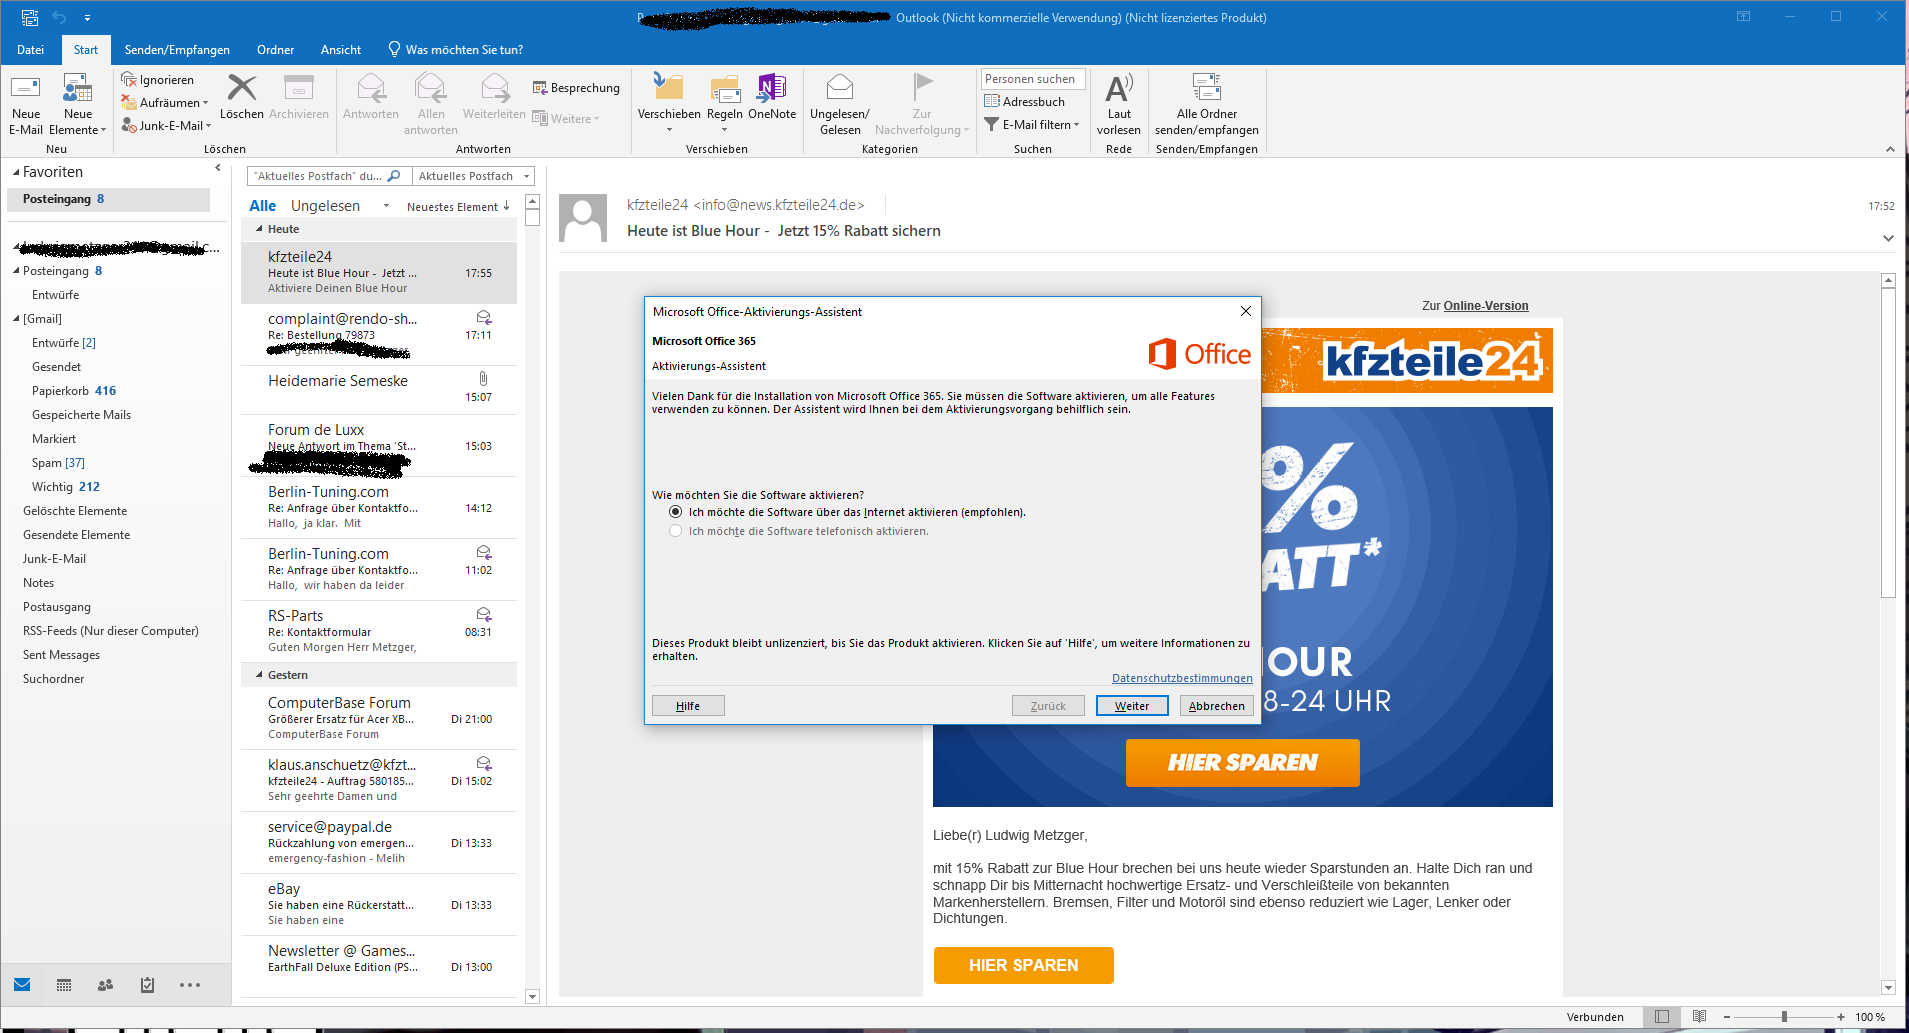Show more navigation options ellipsis
Screen dimensions: 1909x1033
pos(190,985)
